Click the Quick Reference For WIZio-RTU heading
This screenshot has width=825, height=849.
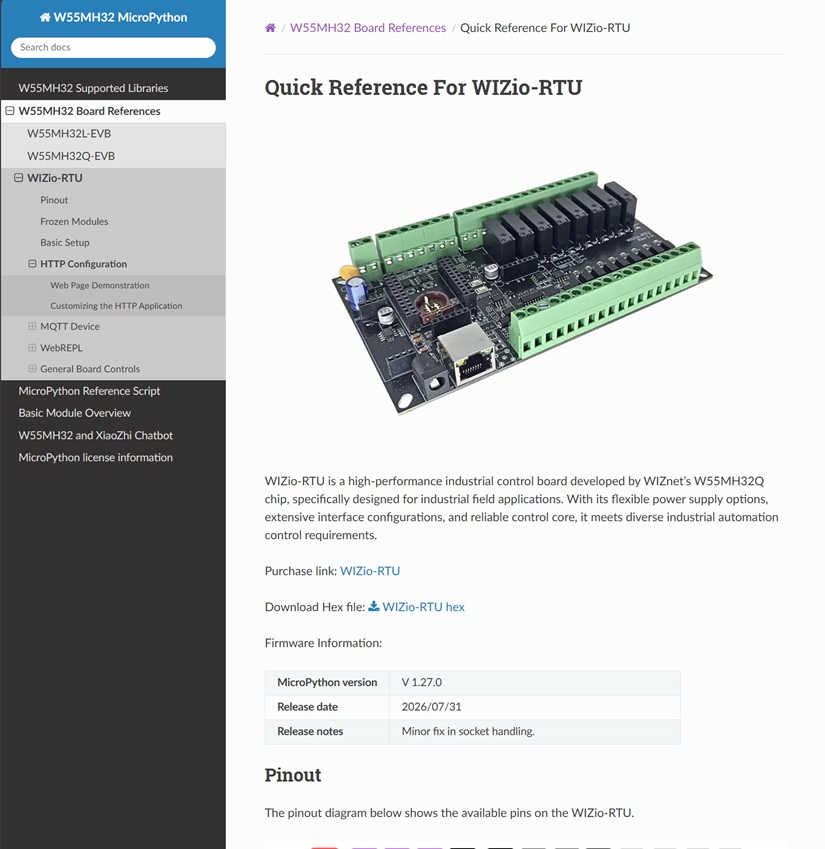pos(423,87)
